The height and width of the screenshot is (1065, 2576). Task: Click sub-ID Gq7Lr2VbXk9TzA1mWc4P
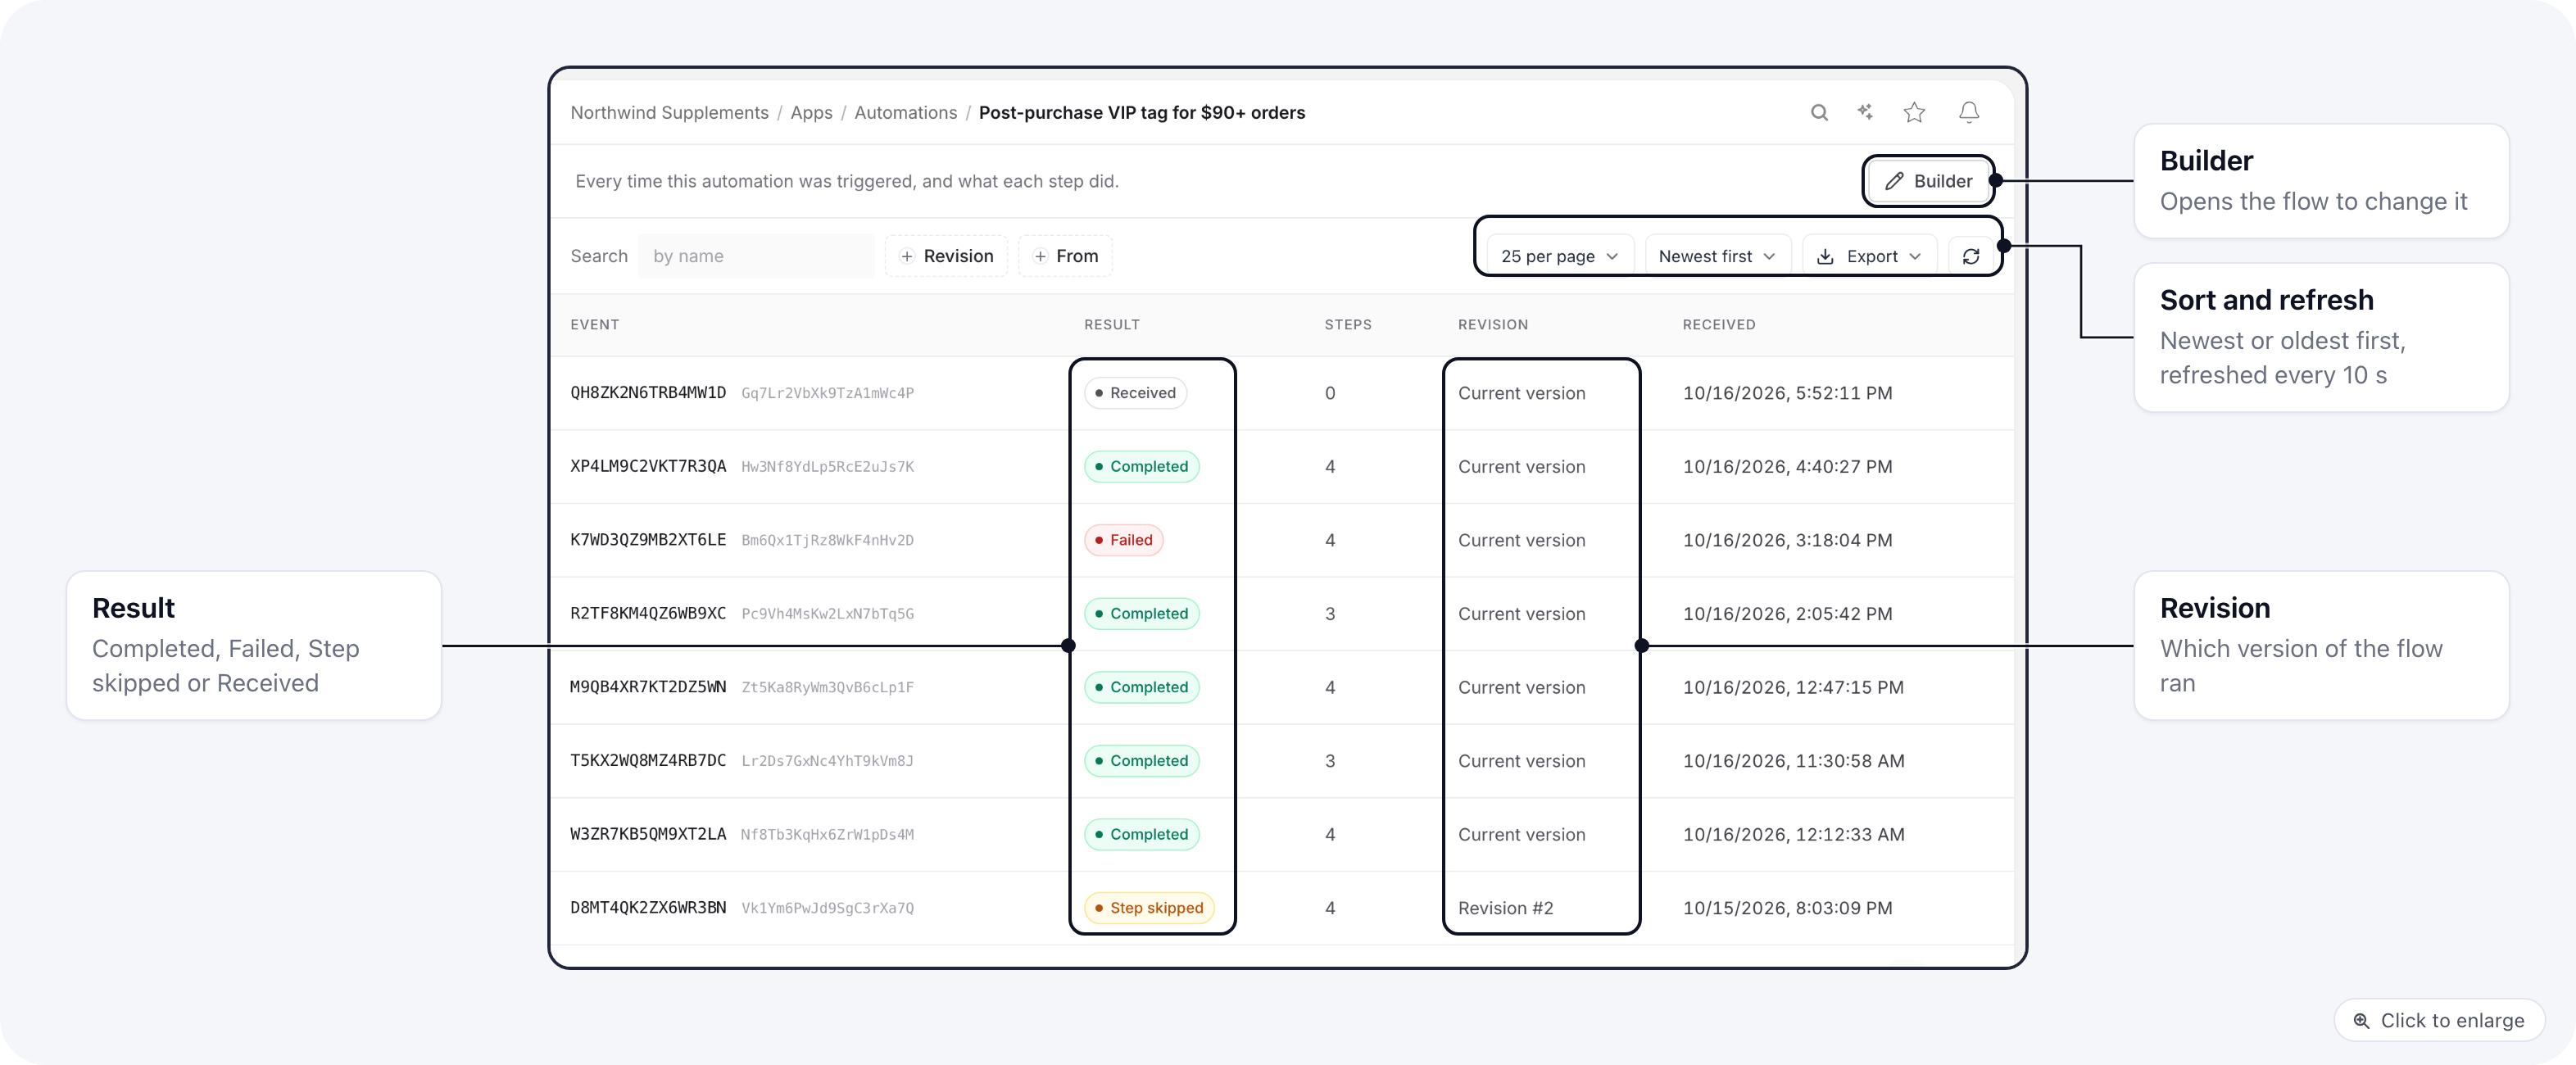(827, 393)
